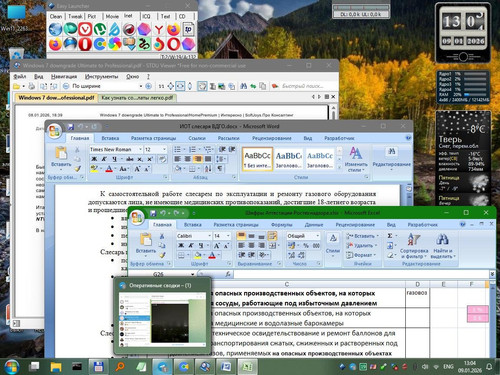Open the Формулы tab in Excel
500x375 pixels.
(281, 225)
